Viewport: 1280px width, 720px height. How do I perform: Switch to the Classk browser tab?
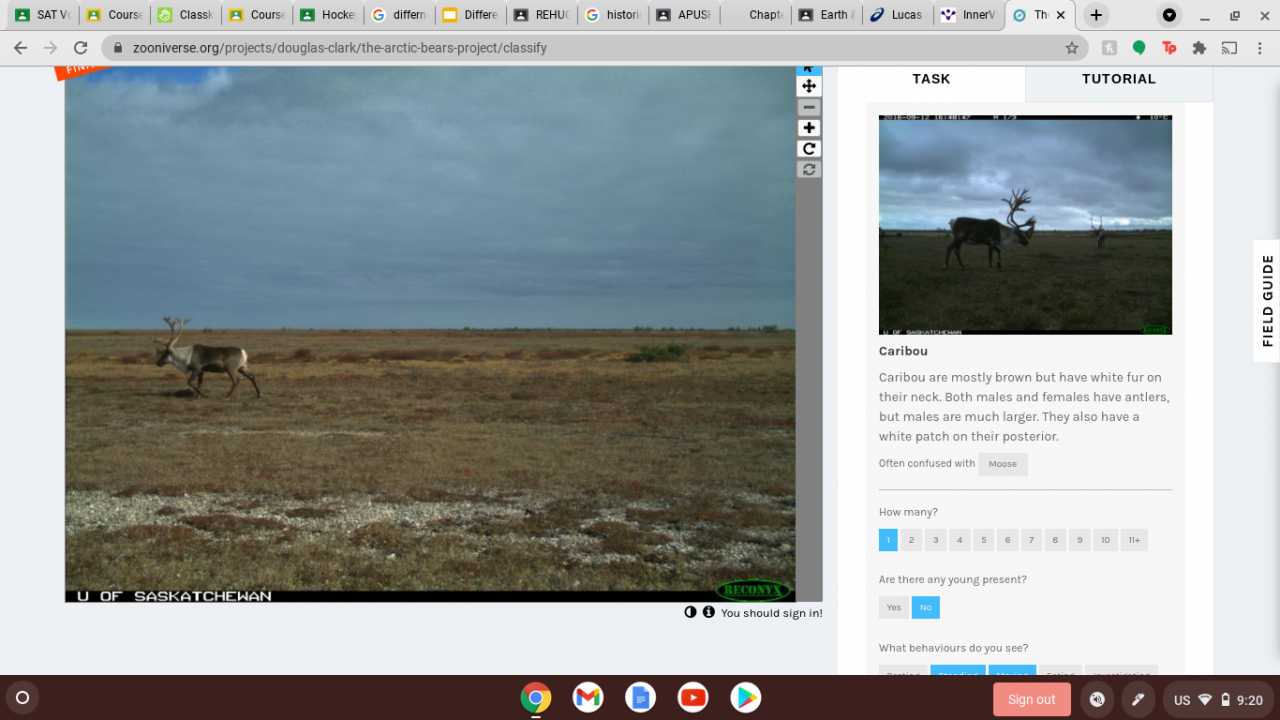(x=185, y=15)
